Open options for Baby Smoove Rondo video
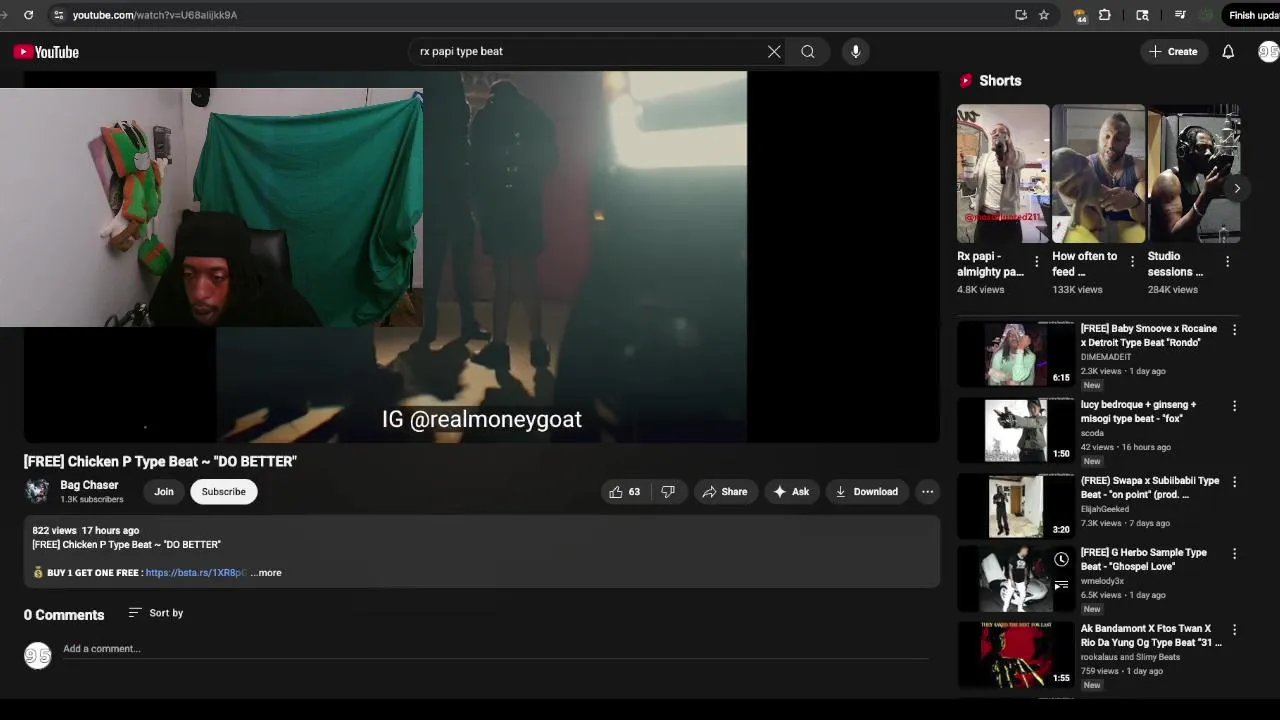Image resolution: width=1280 pixels, height=720 pixels. tap(1234, 330)
